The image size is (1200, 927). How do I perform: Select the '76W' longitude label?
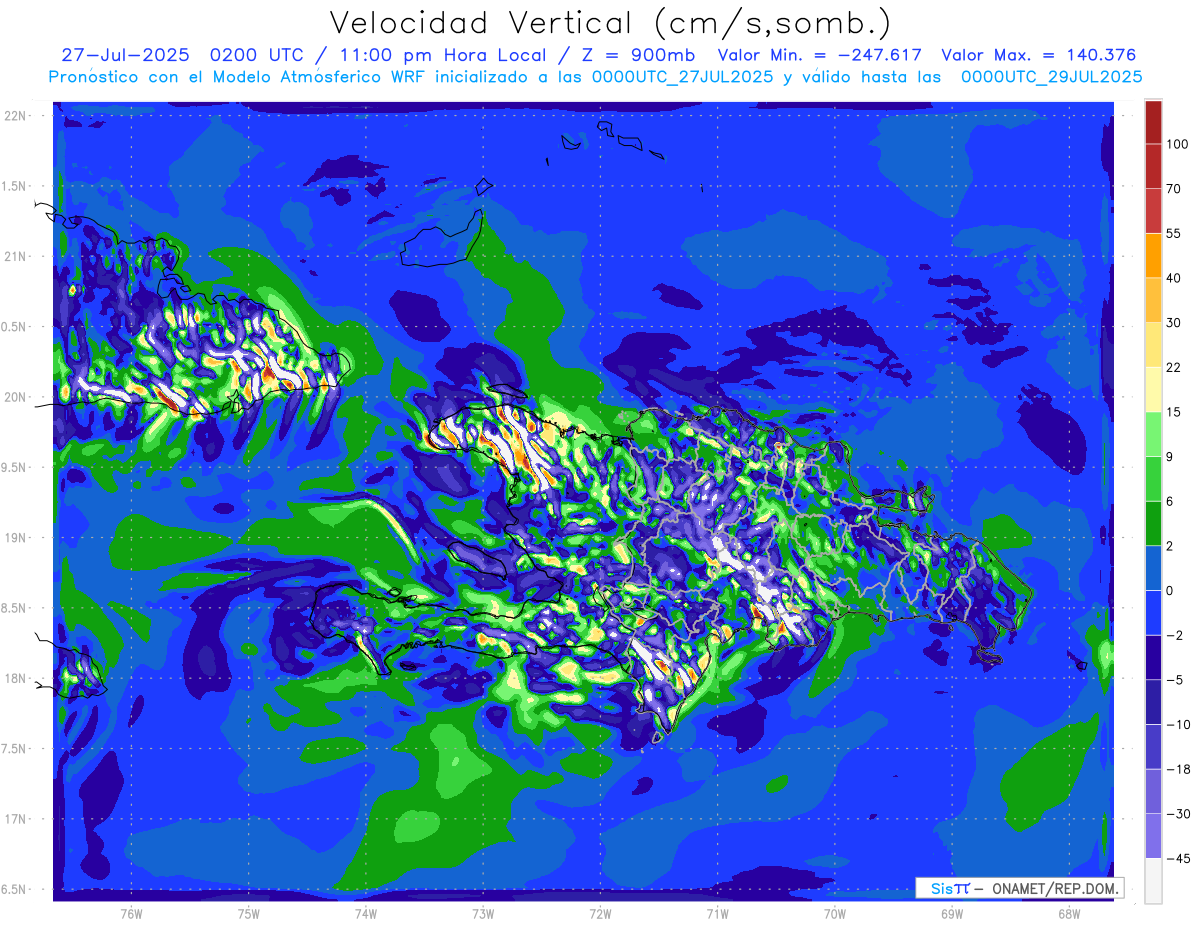131,914
